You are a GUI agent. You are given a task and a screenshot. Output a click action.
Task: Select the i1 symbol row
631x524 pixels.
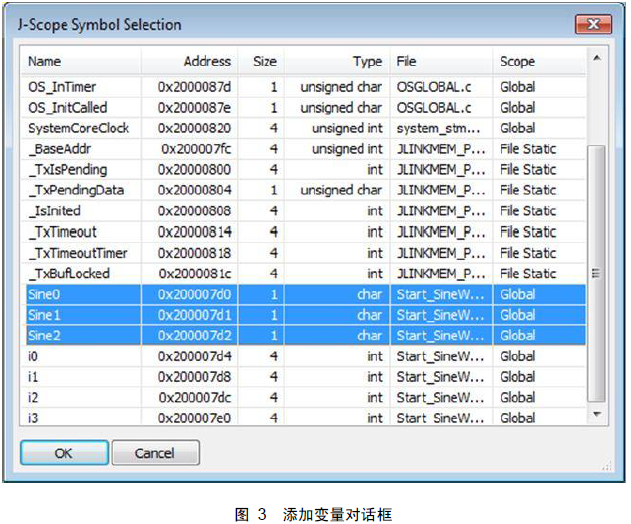[303, 377]
